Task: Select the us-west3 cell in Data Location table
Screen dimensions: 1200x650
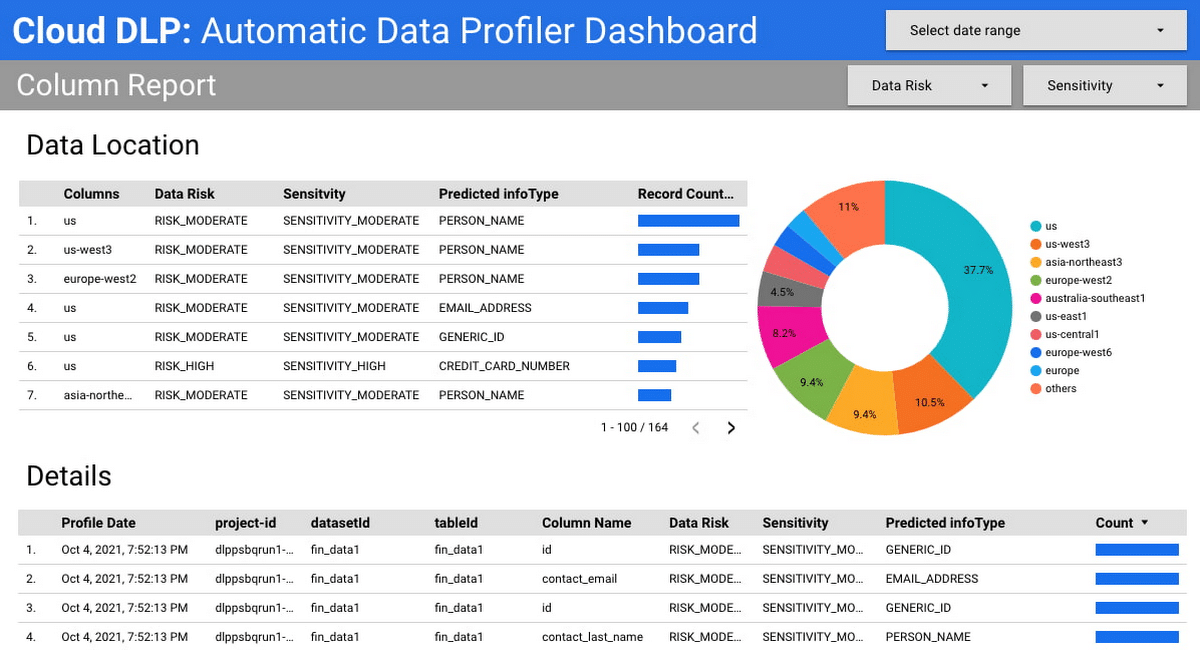Action: point(88,250)
